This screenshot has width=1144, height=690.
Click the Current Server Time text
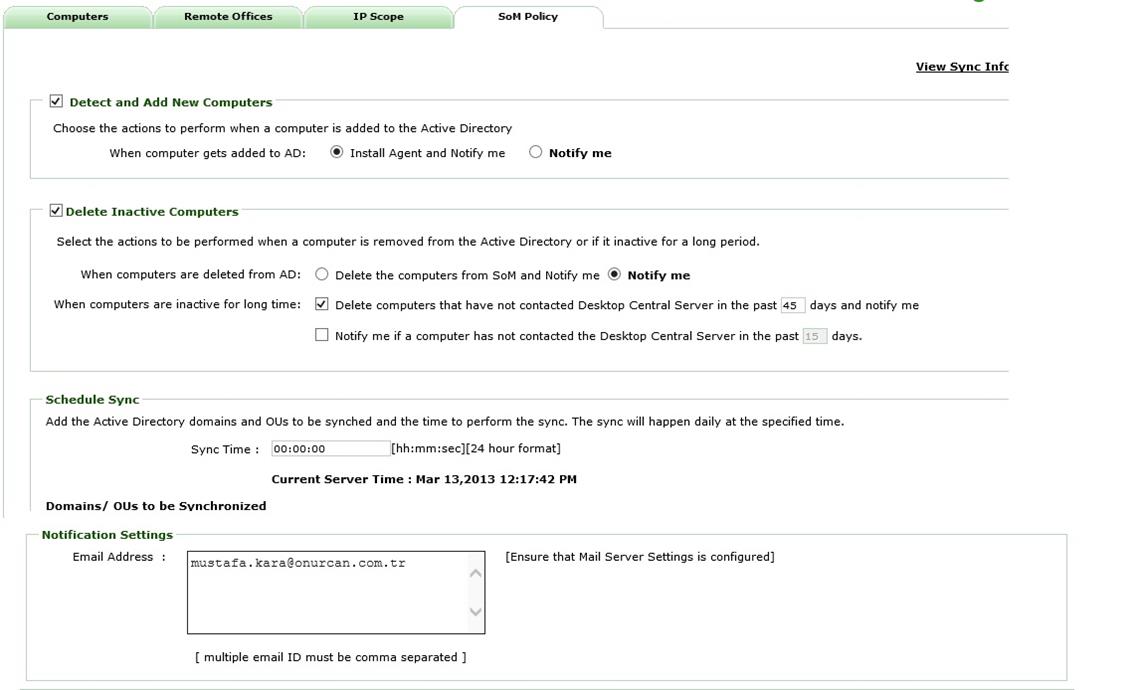click(x=424, y=479)
